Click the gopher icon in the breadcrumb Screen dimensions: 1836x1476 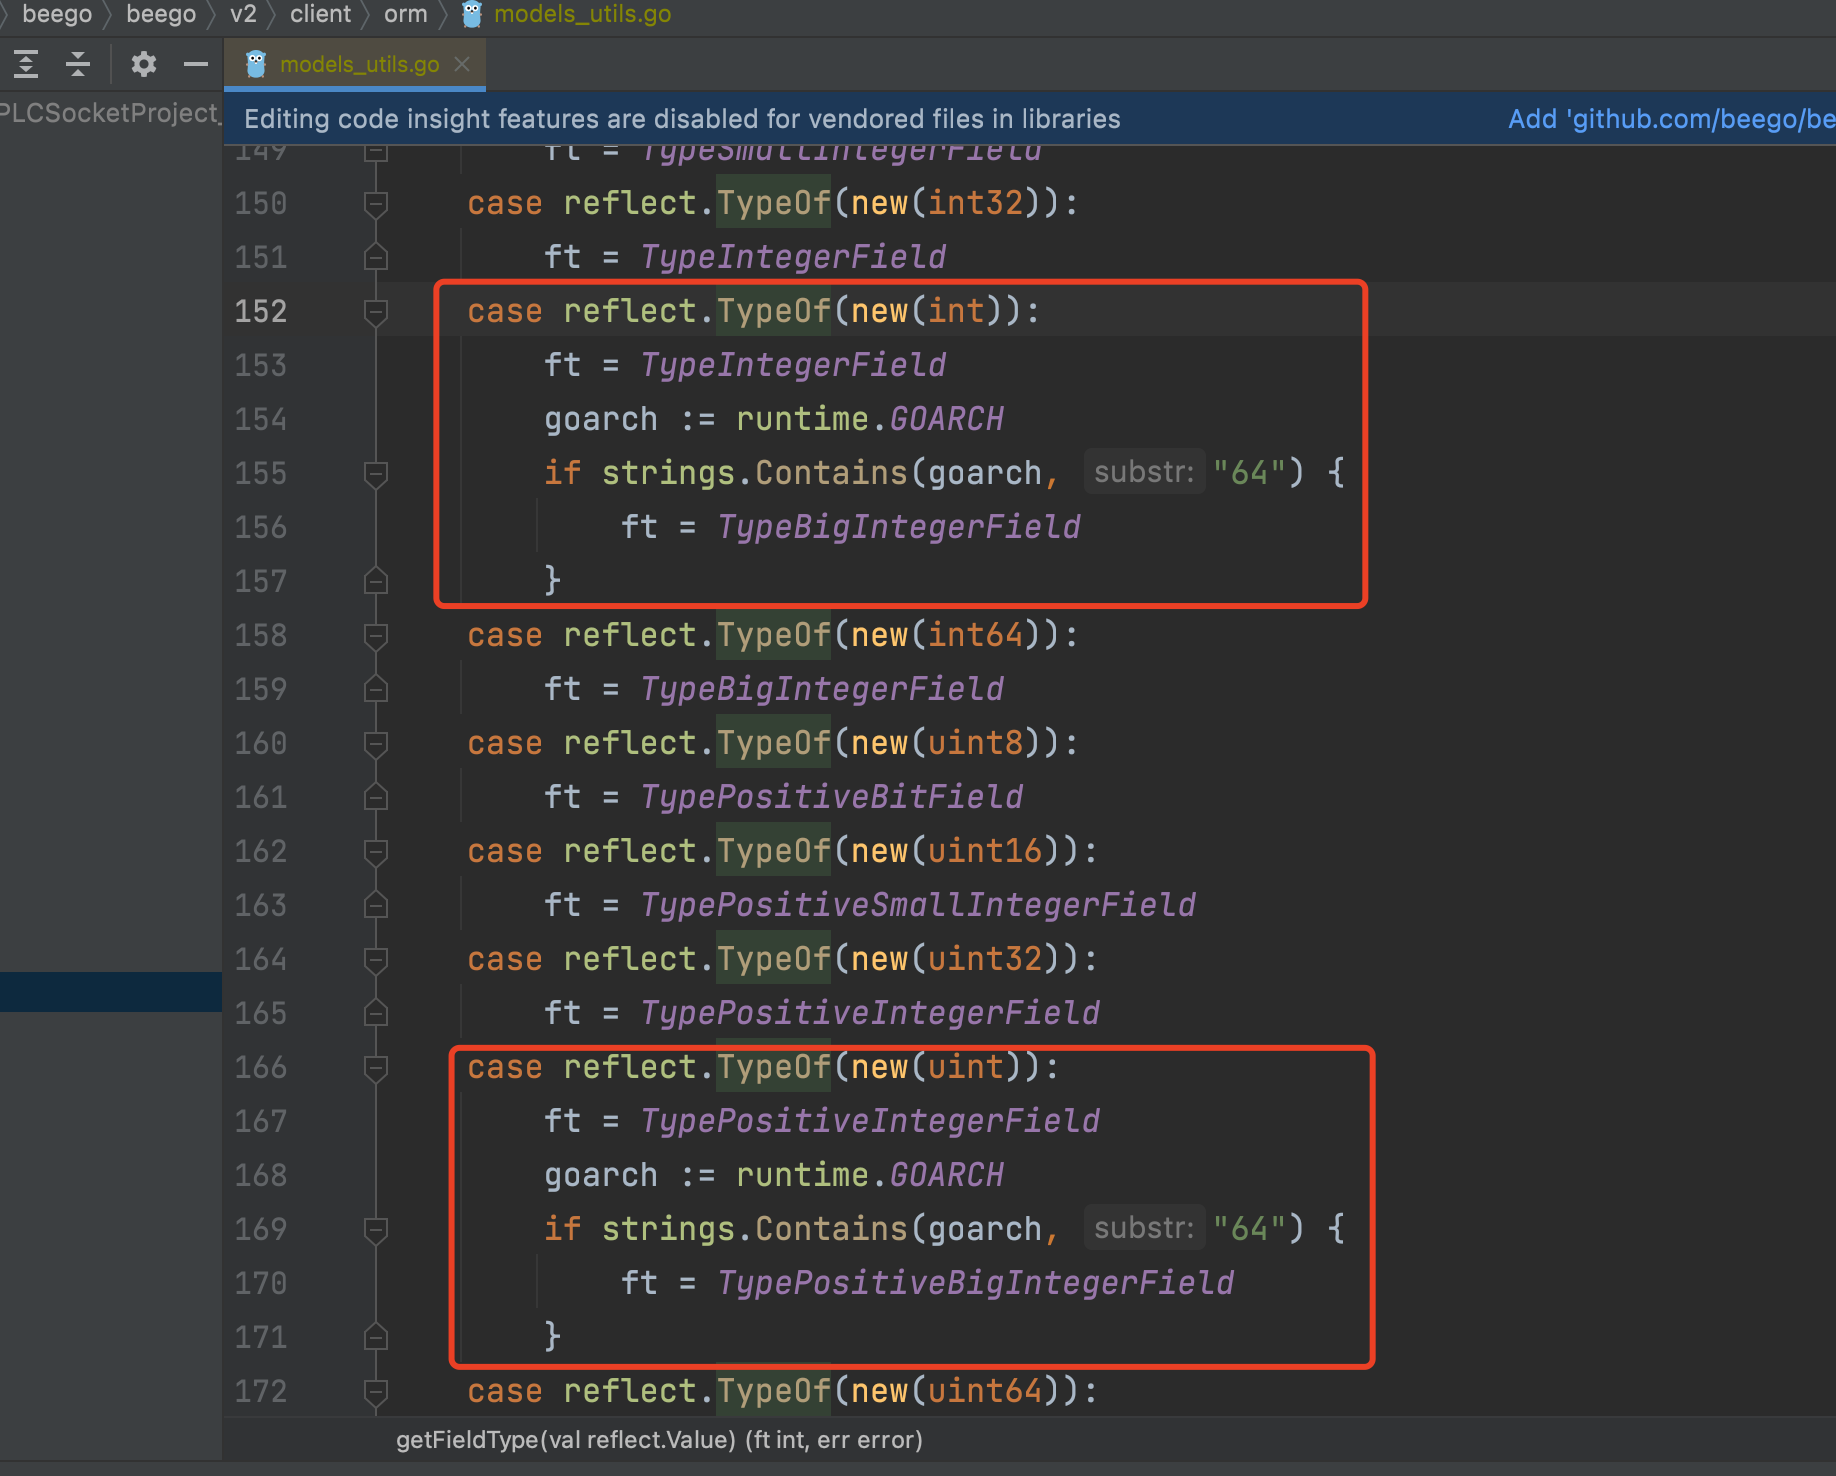coord(472,14)
